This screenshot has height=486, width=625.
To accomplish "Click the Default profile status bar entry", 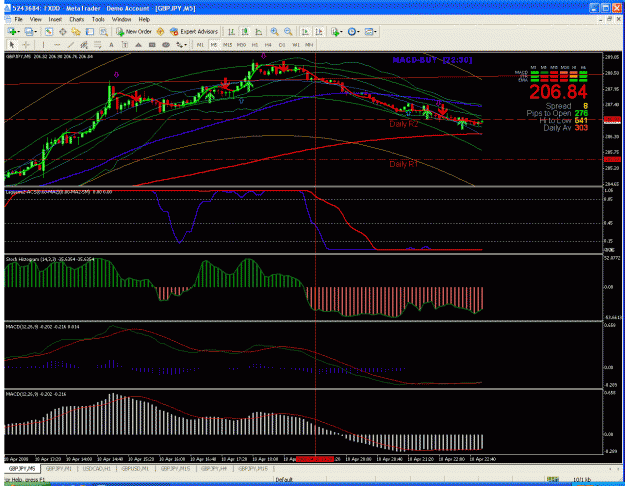I will point(284,480).
